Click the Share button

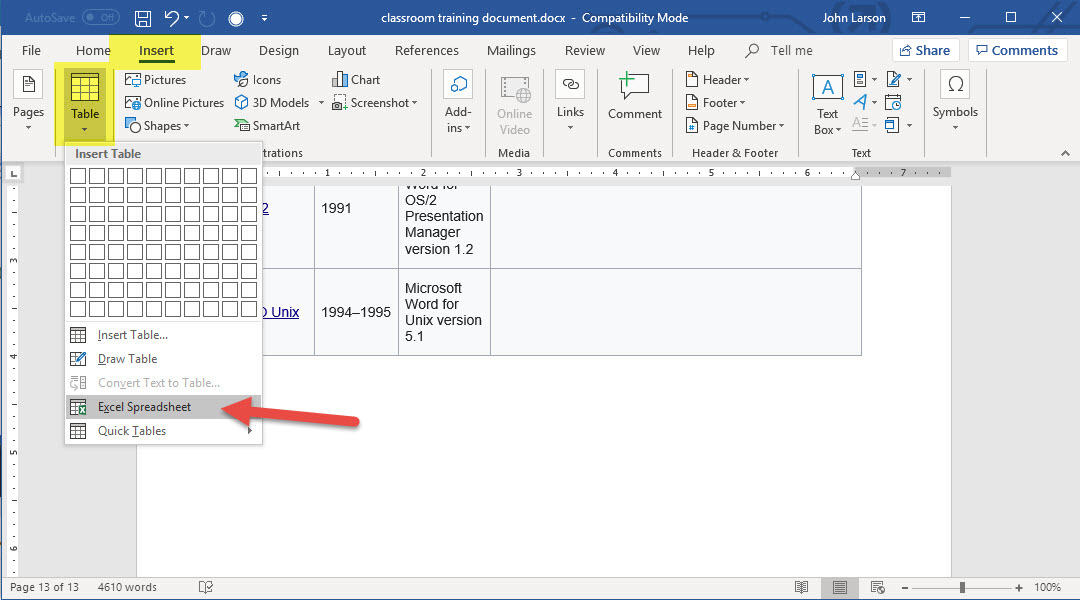[924, 51]
